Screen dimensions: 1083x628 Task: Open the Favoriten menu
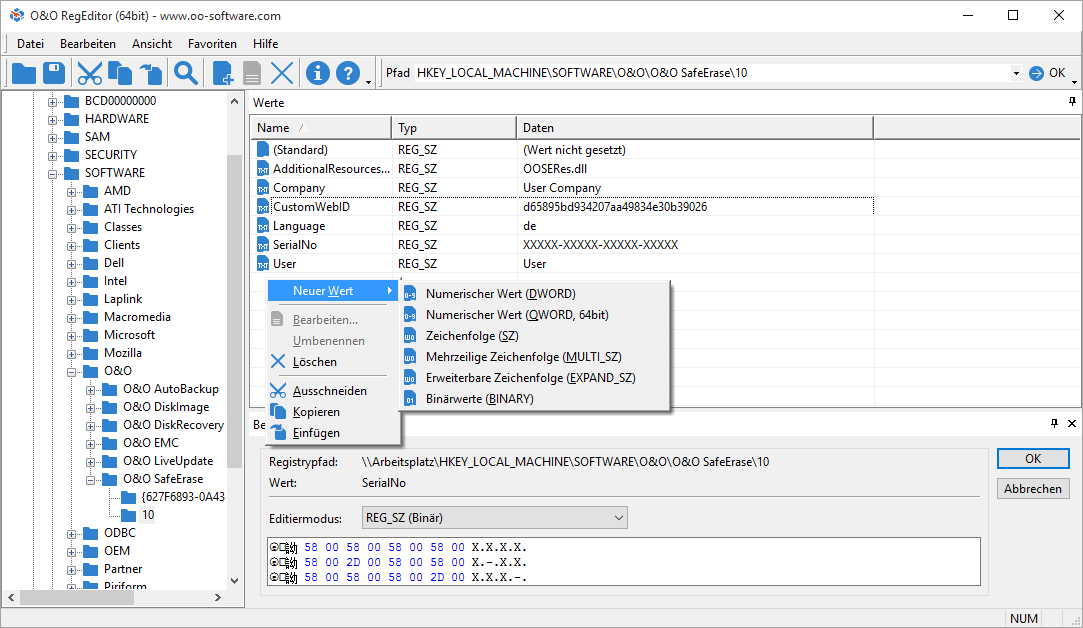(x=212, y=44)
